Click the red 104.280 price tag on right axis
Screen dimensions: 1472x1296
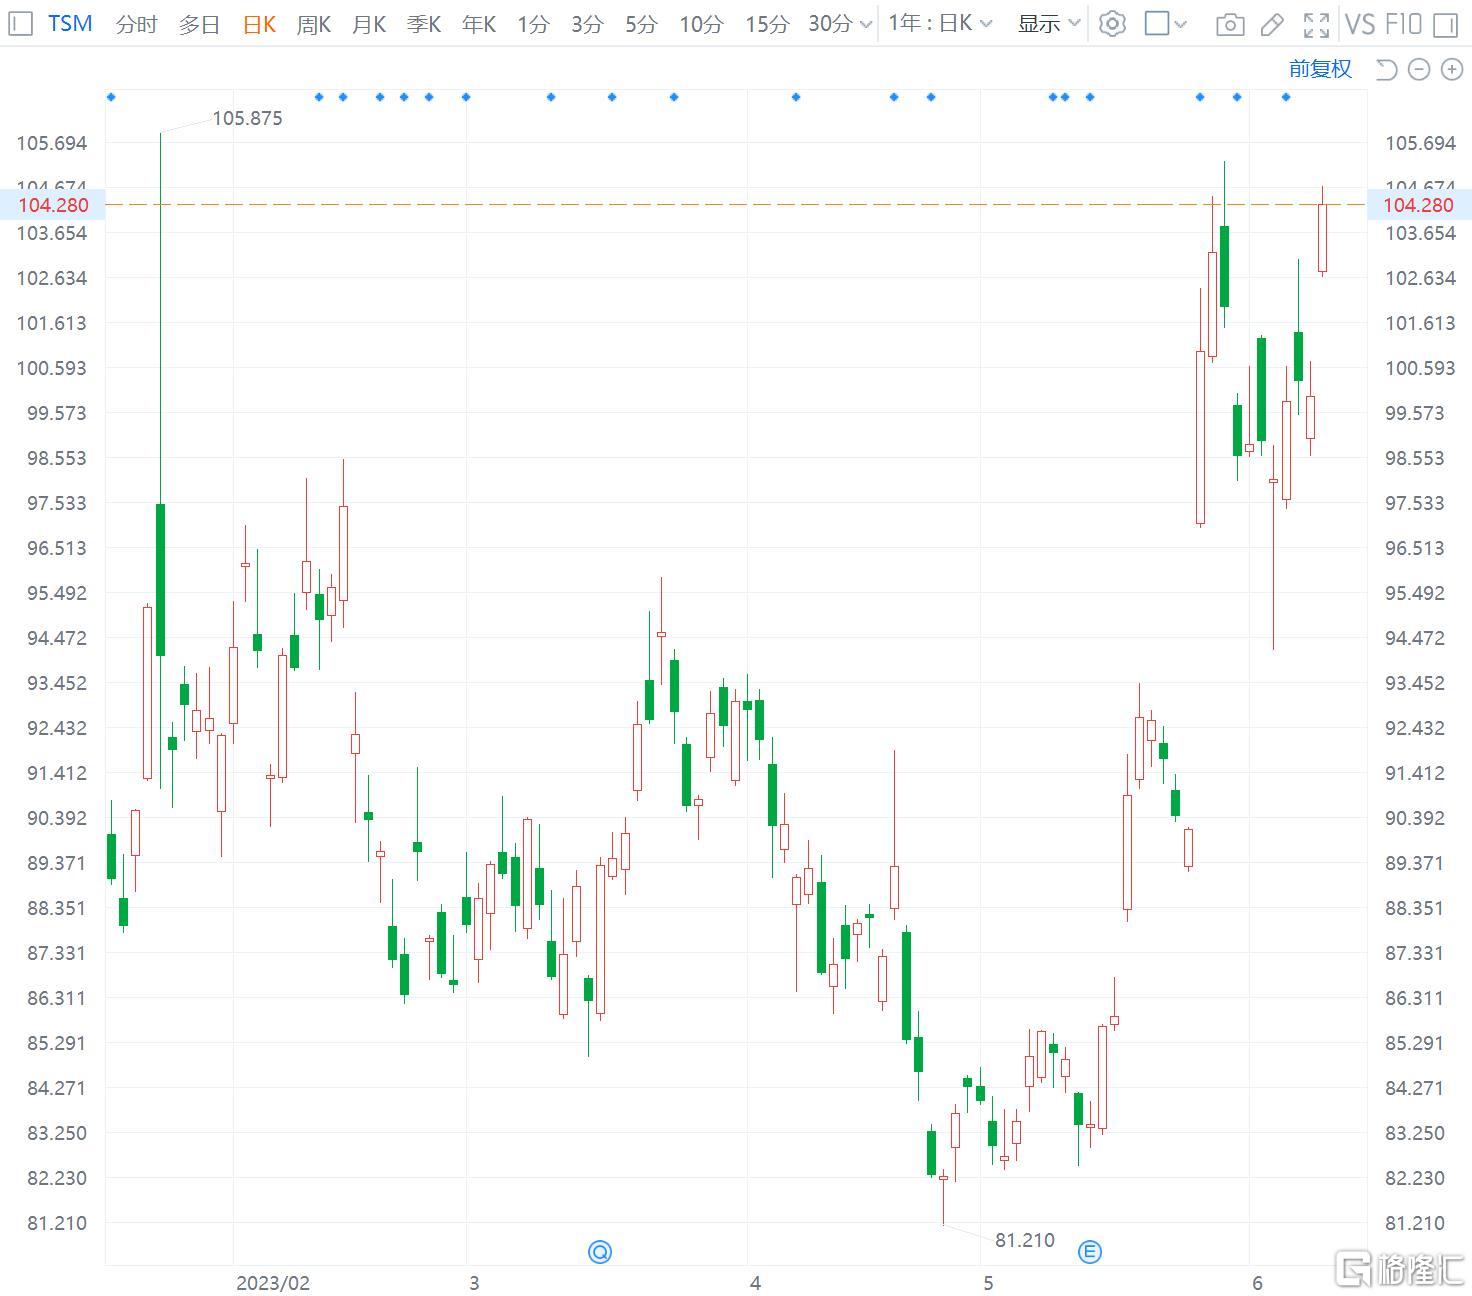pyautogui.click(x=1419, y=205)
